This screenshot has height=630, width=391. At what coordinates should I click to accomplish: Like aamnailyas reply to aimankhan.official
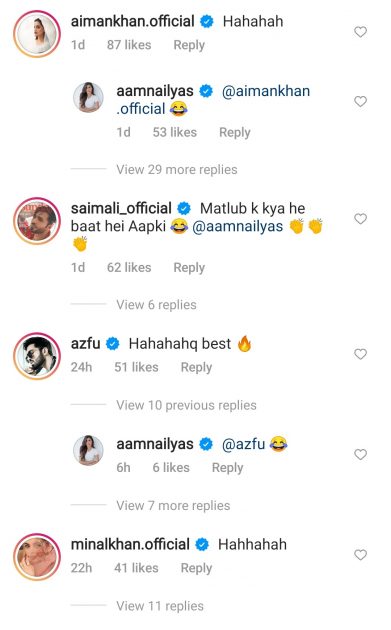[360, 101]
